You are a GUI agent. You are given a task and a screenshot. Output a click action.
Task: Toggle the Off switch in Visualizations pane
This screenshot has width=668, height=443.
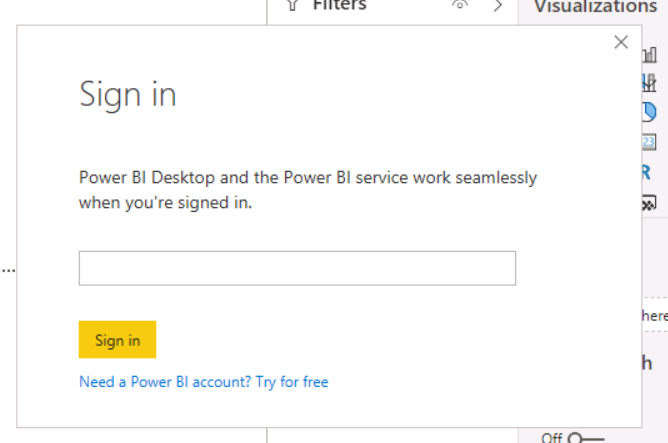click(588, 438)
